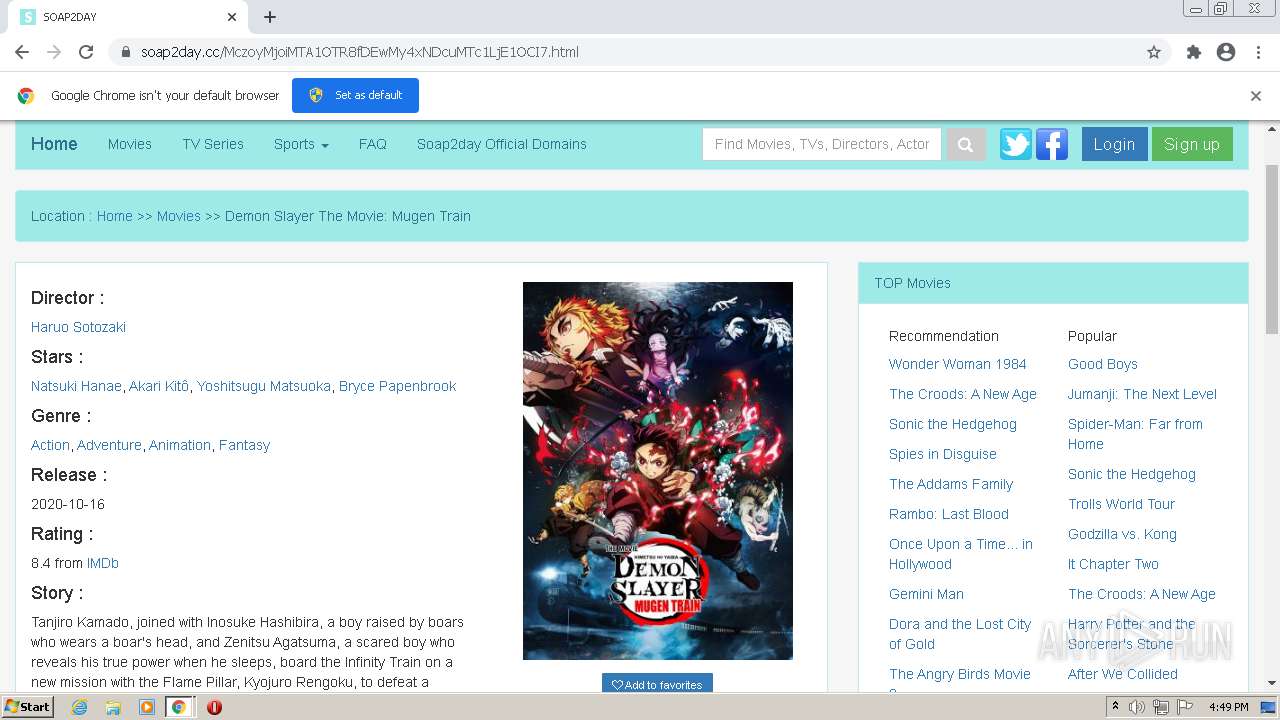Screen dimensions: 1280x720
Task: Open The Addams Family recommendation
Action: pyautogui.click(x=951, y=484)
